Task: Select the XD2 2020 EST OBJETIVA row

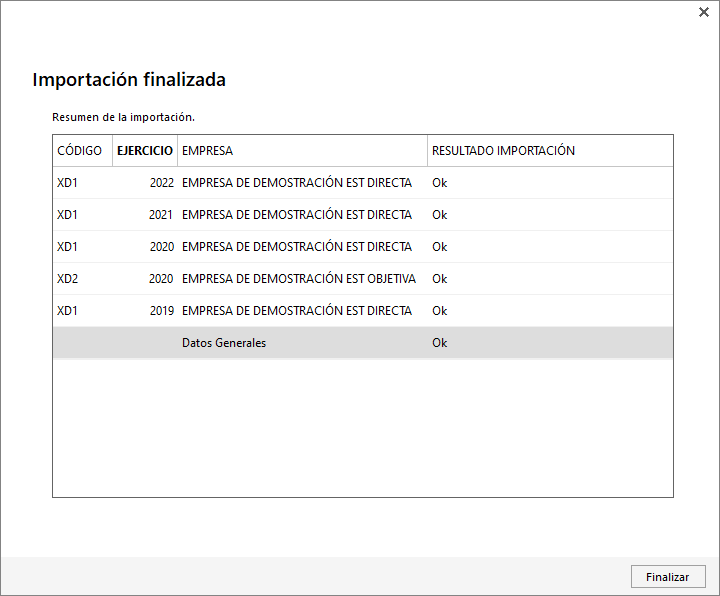Action: [363, 279]
